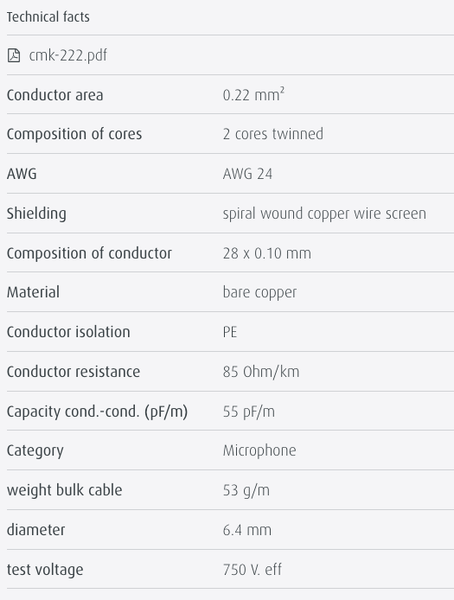Click the Capacity cond.-cond. (pF/m) label

[97, 412]
